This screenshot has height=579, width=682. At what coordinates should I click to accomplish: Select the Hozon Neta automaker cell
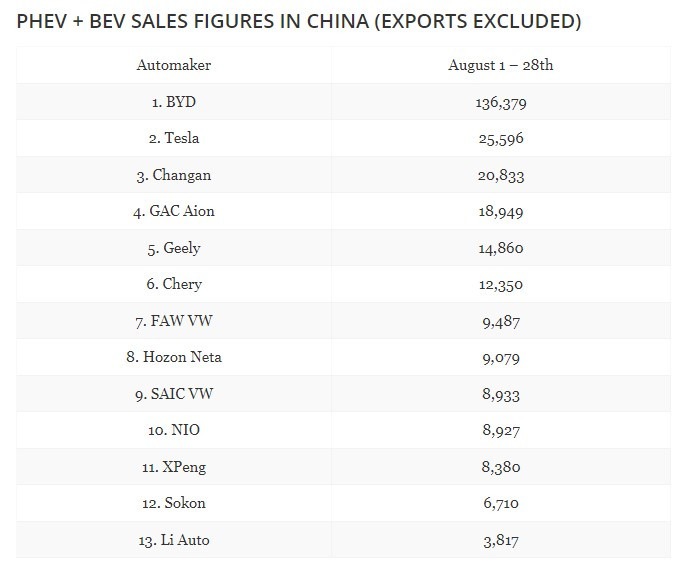pos(174,357)
